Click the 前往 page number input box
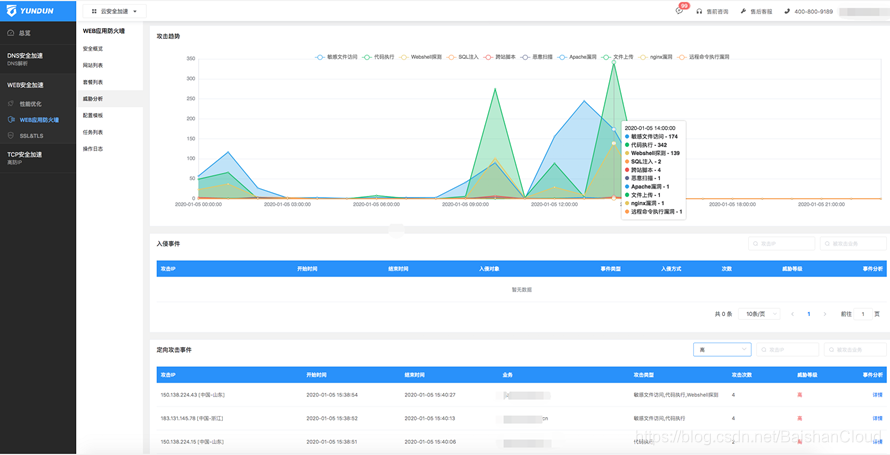Viewport: 890px width, 455px height. click(x=863, y=314)
